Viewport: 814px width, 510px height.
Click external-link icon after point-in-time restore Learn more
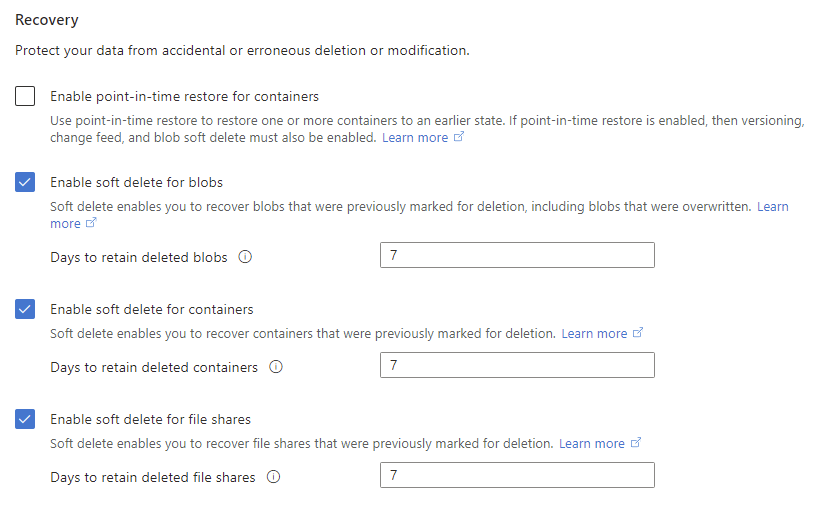tap(459, 137)
